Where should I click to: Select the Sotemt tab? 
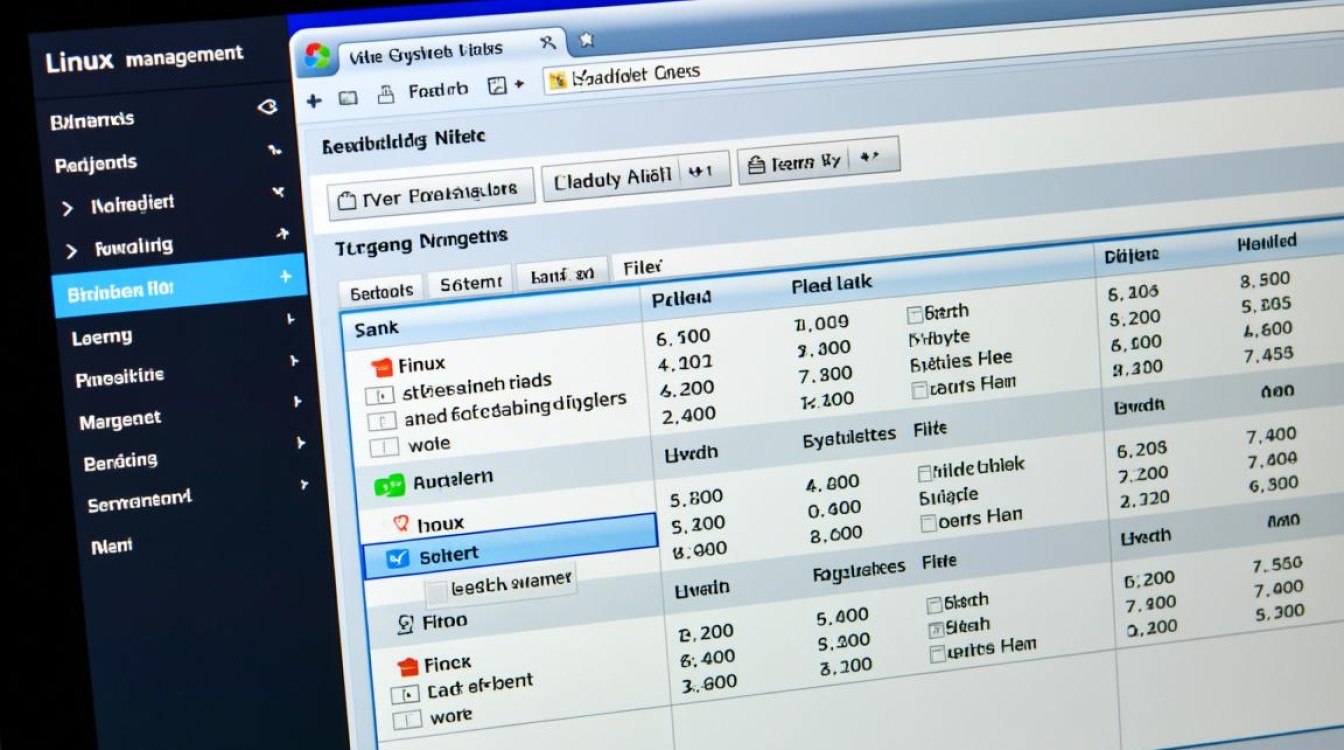tap(470, 281)
